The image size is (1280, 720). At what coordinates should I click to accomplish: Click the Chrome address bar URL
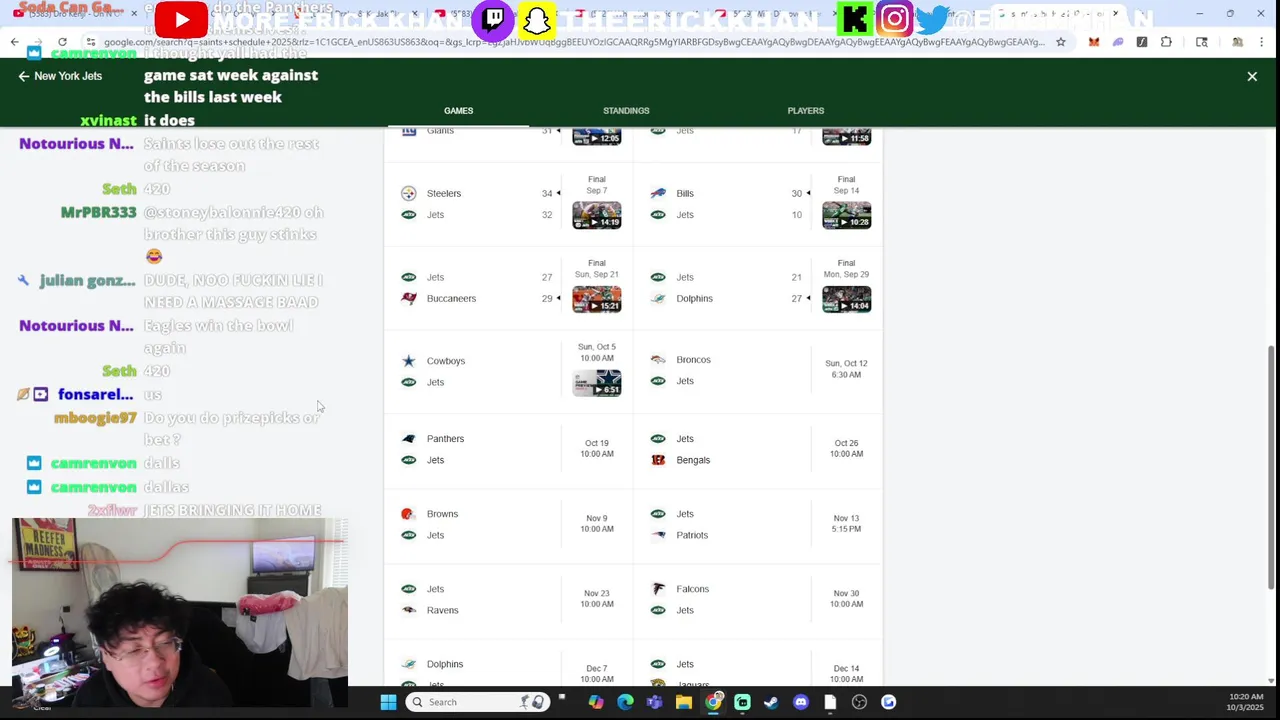tap(575, 42)
